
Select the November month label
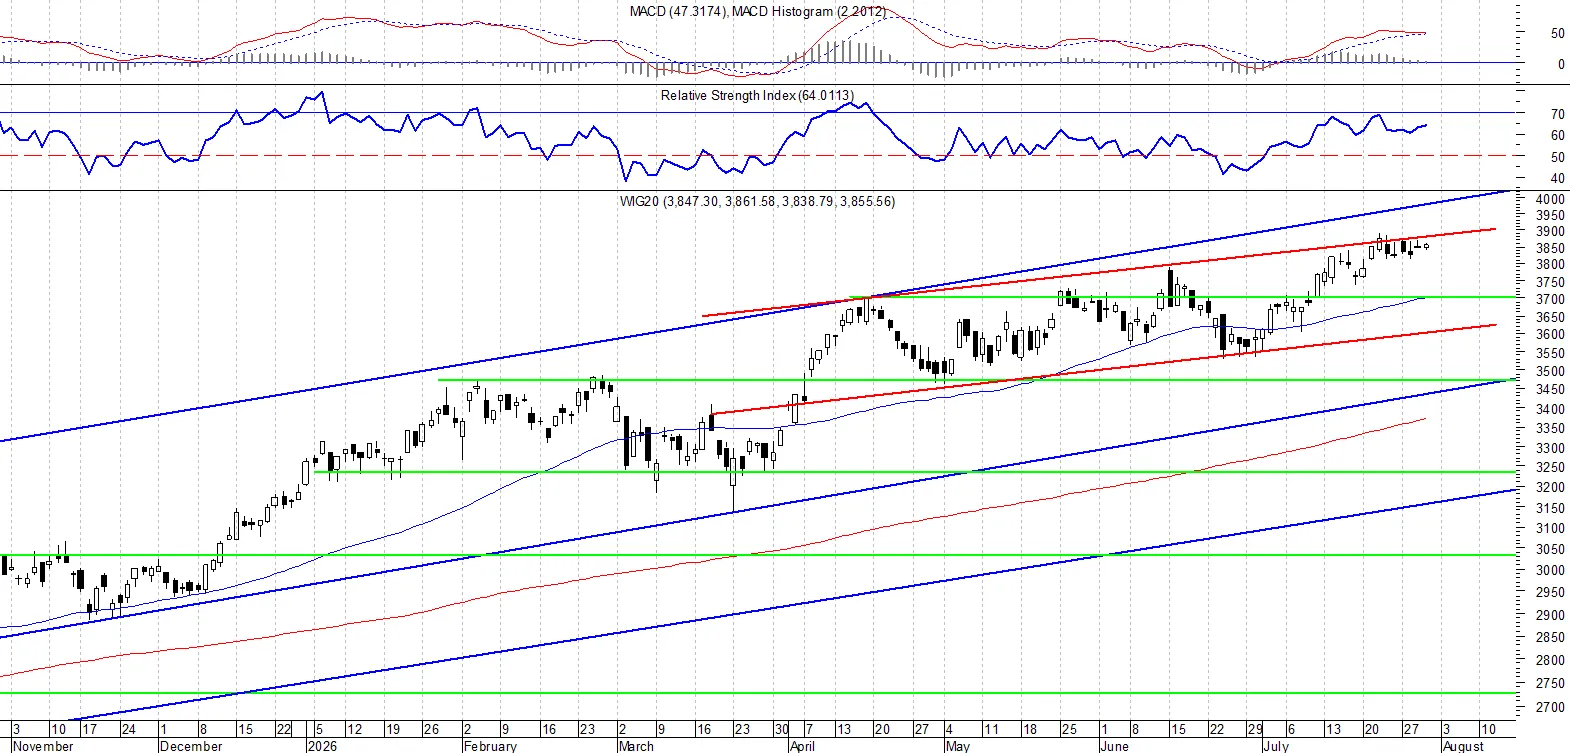(x=43, y=746)
